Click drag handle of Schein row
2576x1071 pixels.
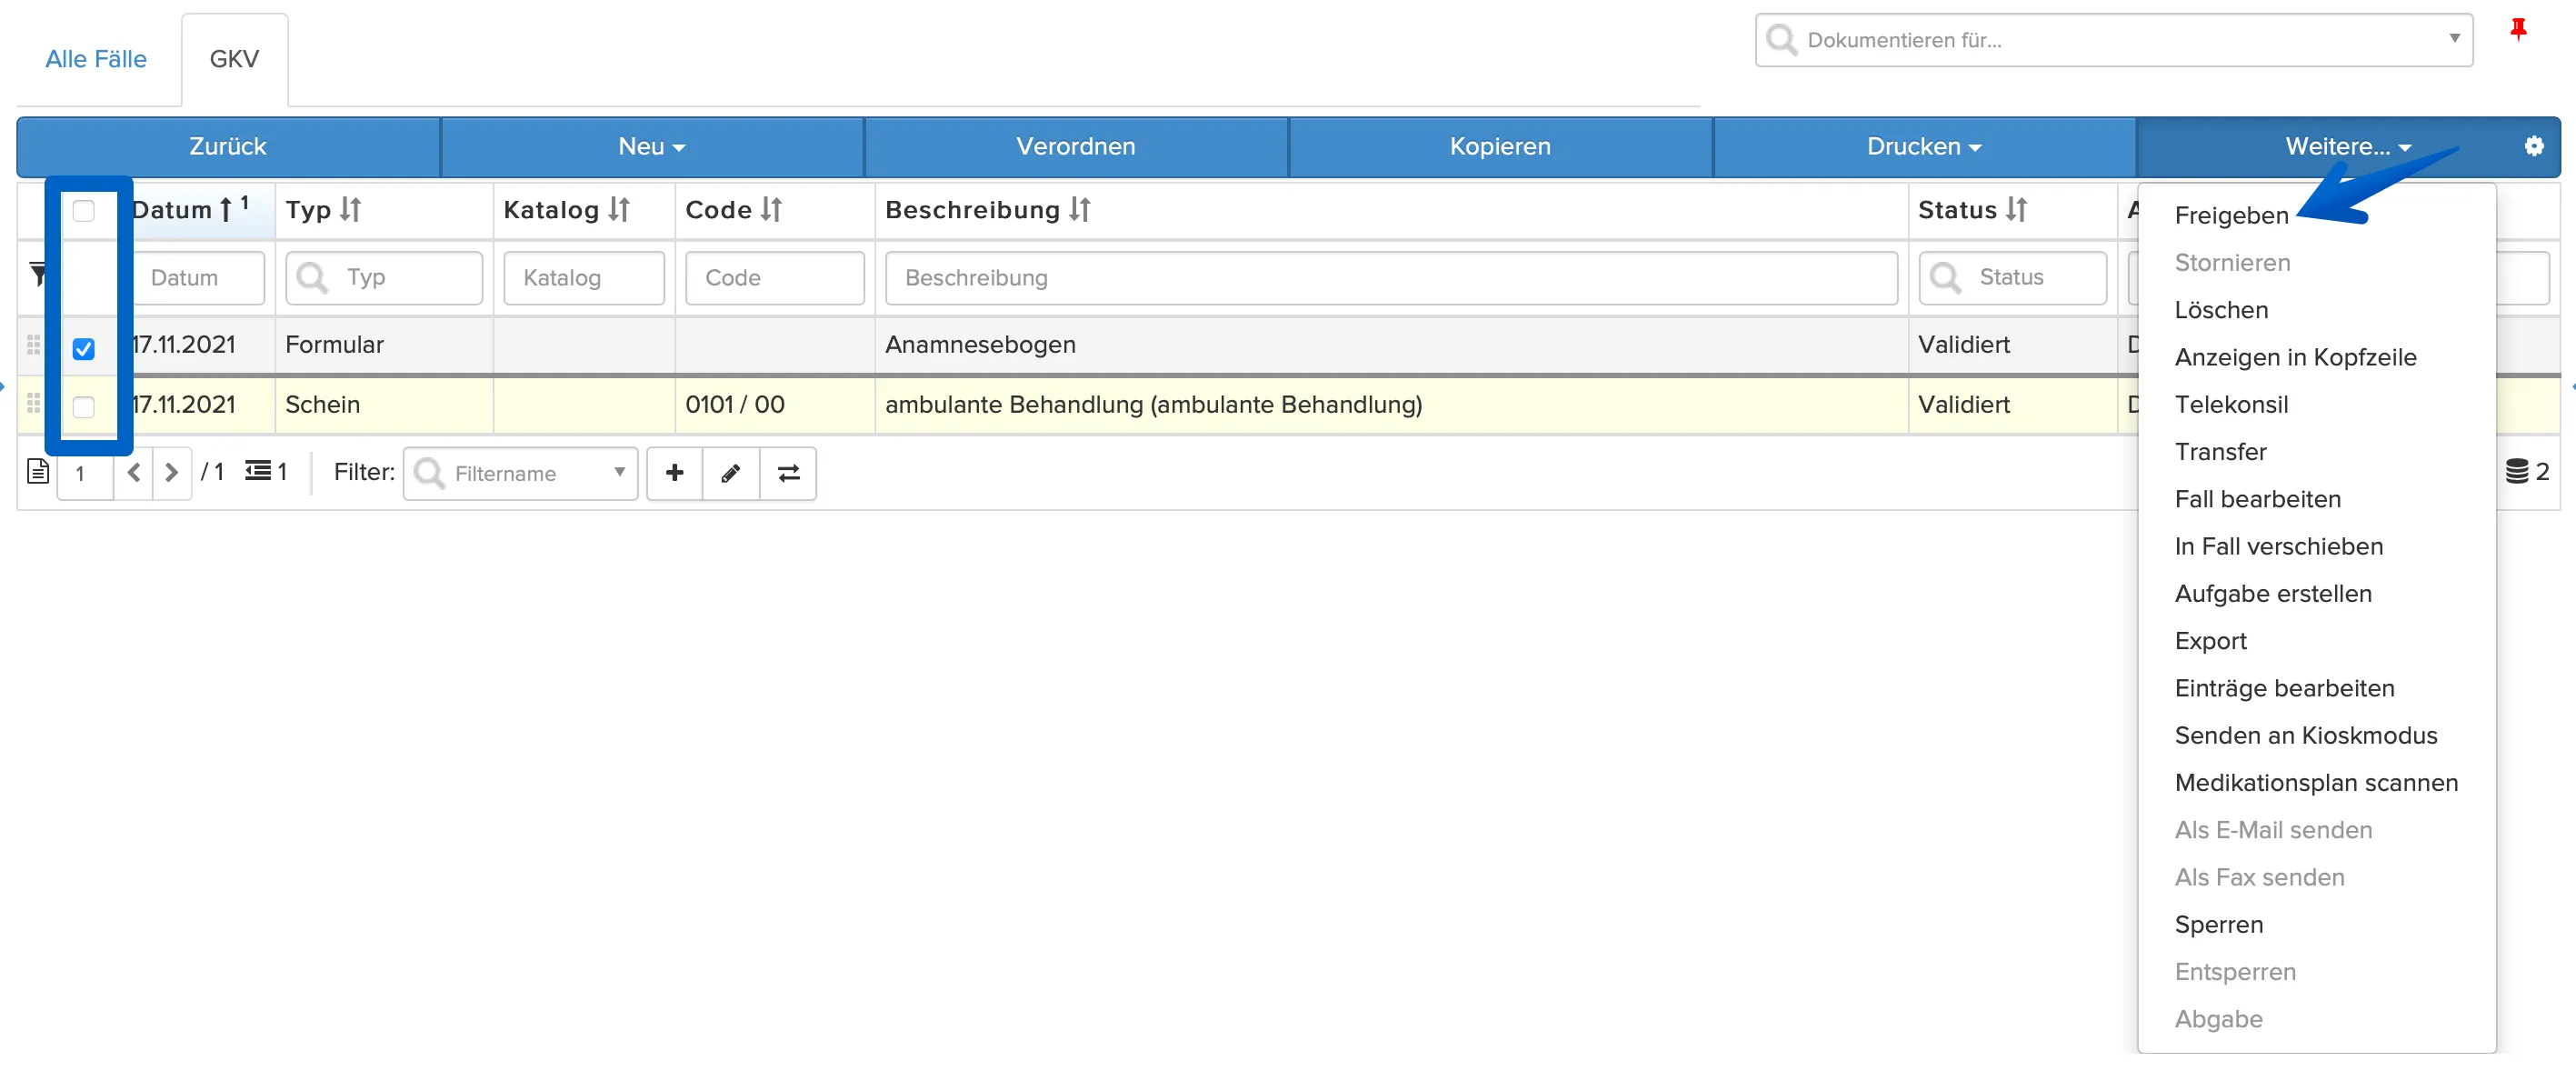(x=33, y=403)
